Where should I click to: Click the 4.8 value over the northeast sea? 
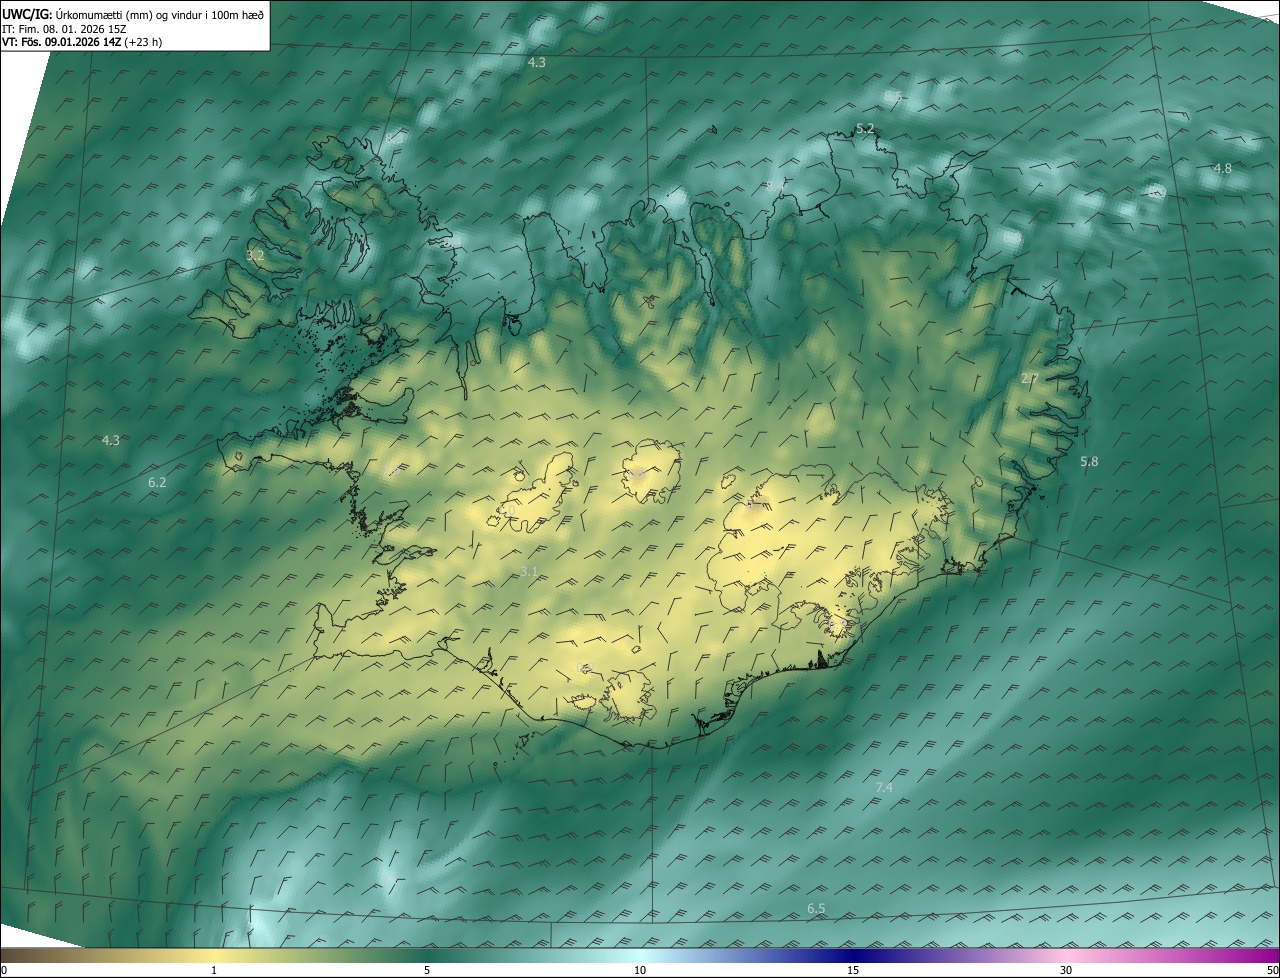(1222, 168)
